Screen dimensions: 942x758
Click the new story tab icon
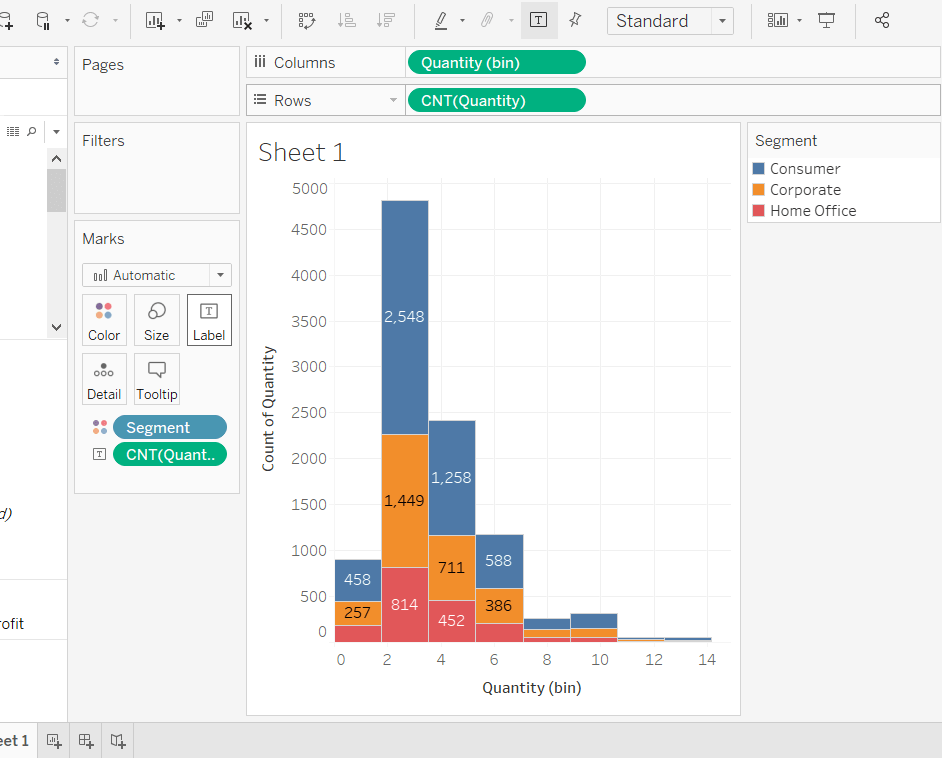click(x=118, y=741)
